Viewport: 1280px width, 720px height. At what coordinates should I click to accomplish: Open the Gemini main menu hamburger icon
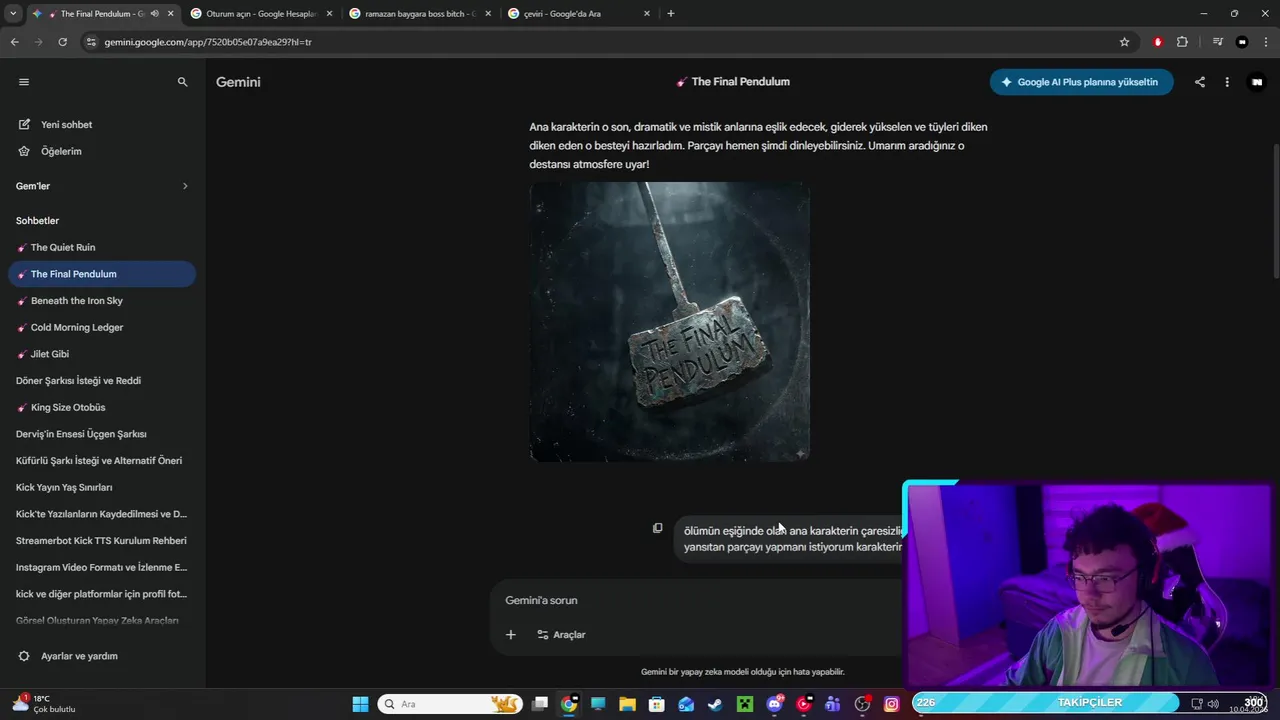pyautogui.click(x=24, y=82)
